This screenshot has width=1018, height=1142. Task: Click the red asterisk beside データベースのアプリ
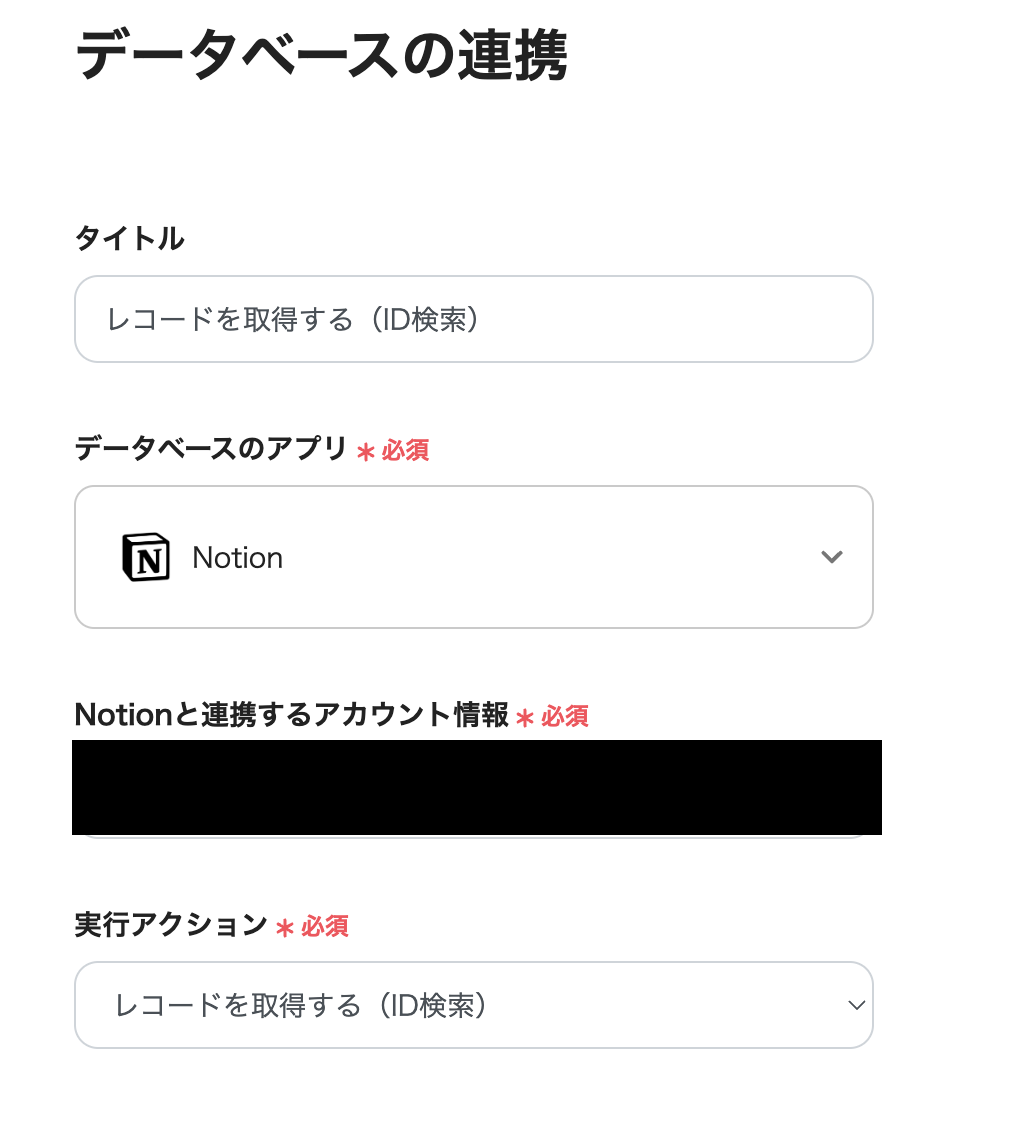(x=365, y=451)
